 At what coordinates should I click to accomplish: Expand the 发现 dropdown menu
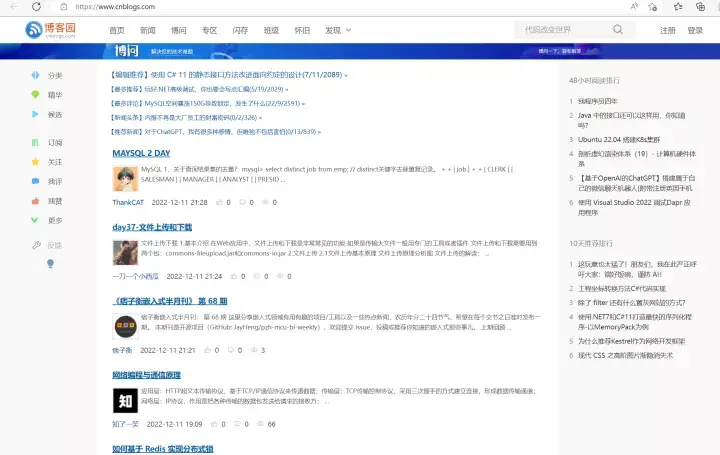tap(338, 30)
